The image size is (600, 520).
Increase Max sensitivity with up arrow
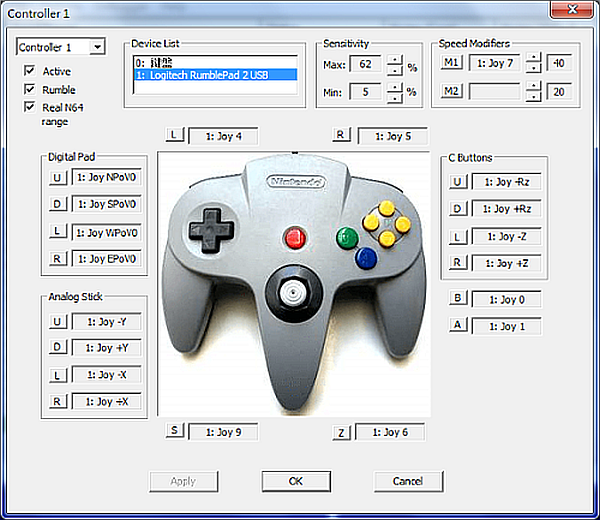click(395, 60)
